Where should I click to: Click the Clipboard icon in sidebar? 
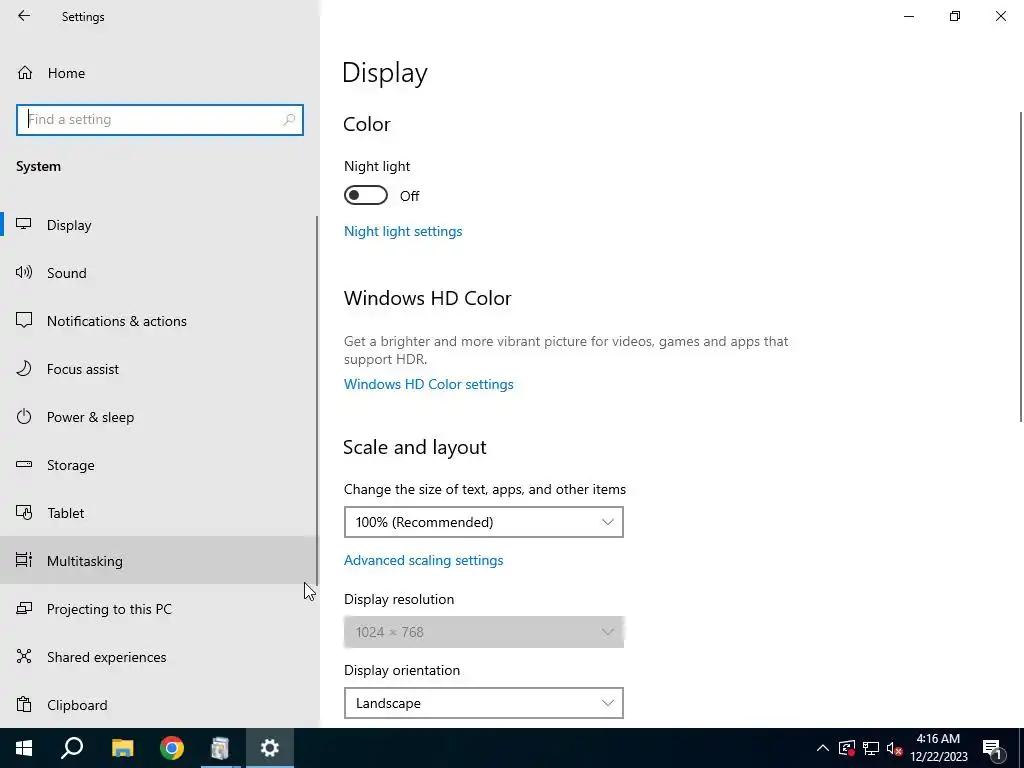click(24, 704)
